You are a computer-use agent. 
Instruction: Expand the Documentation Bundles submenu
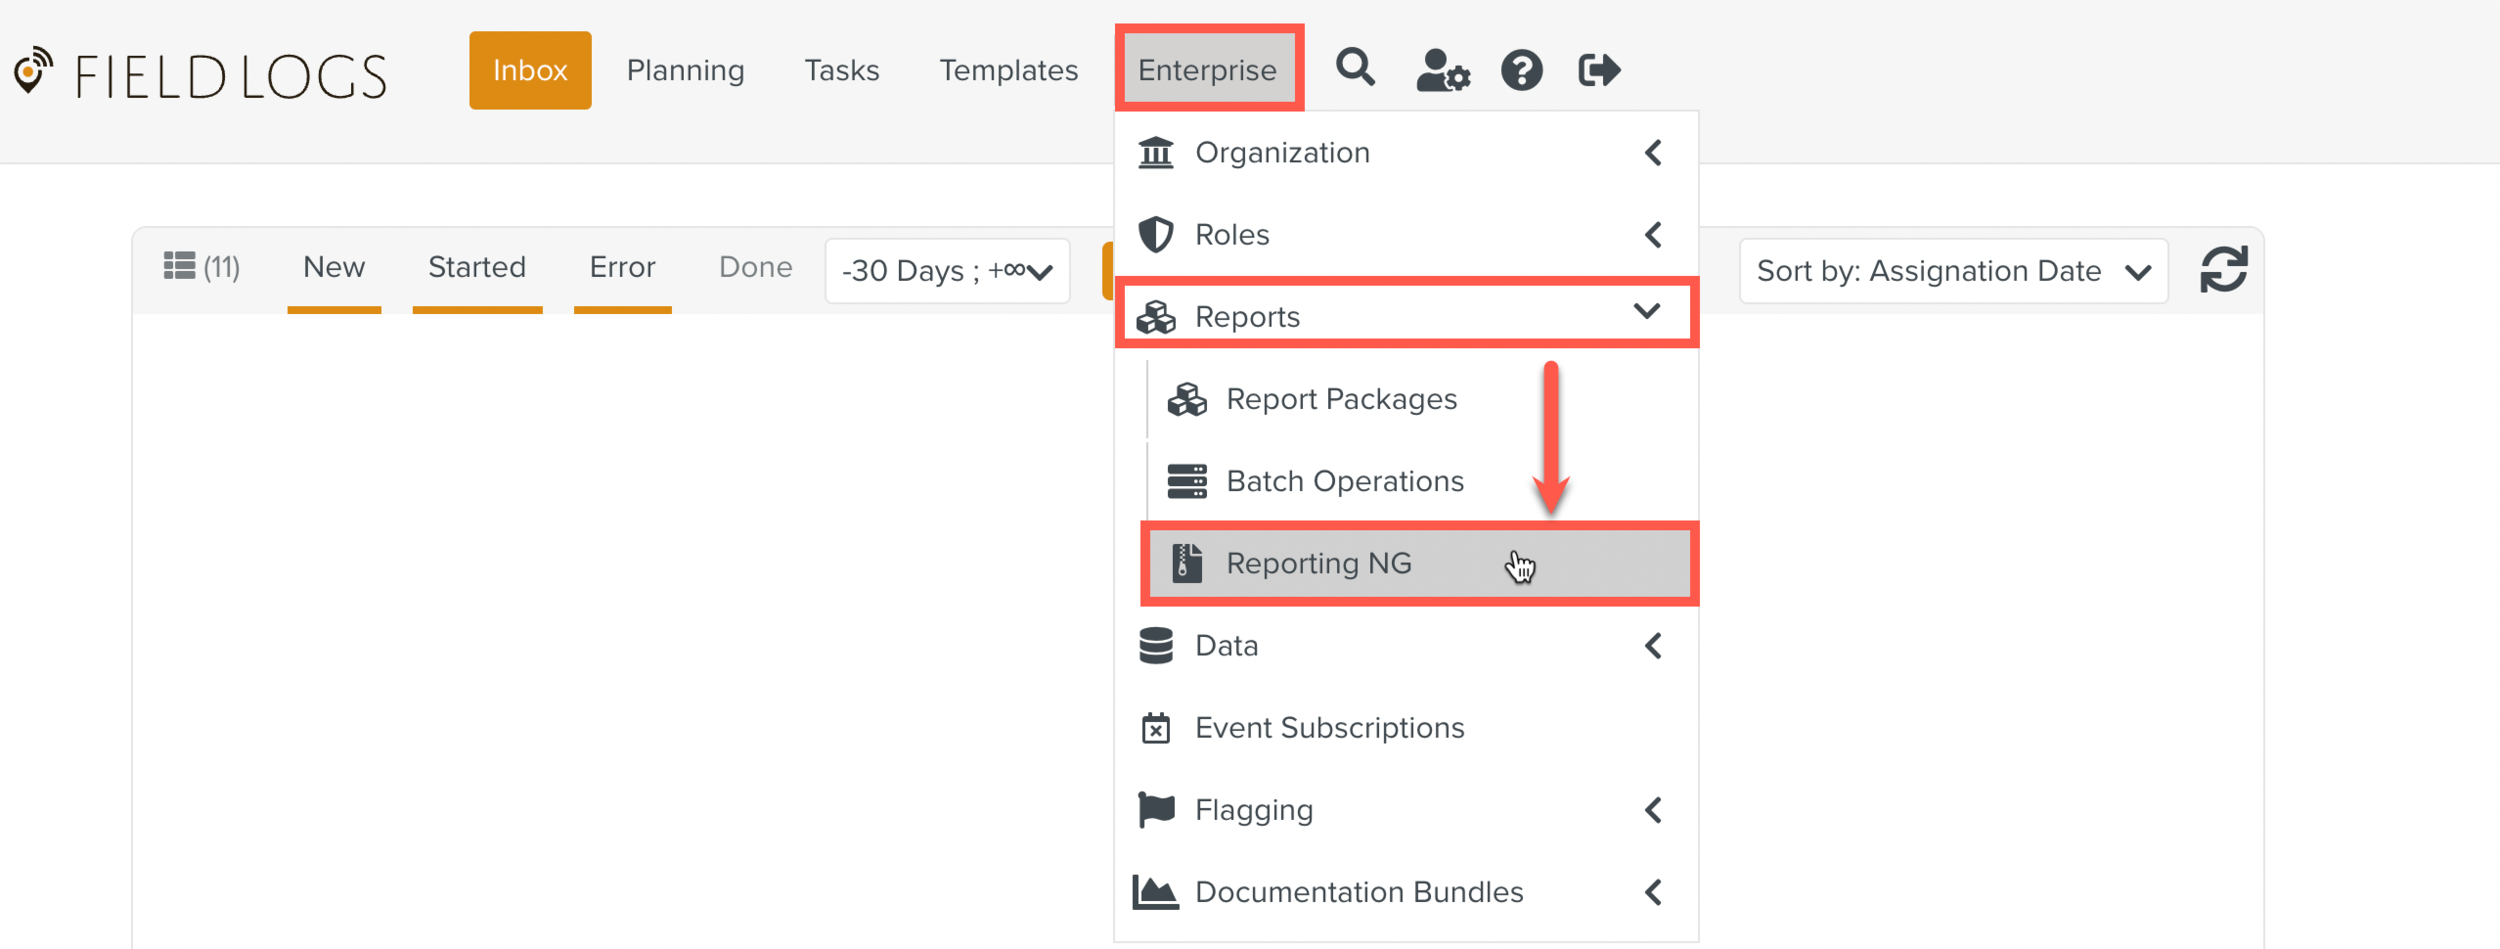pos(1405,892)
